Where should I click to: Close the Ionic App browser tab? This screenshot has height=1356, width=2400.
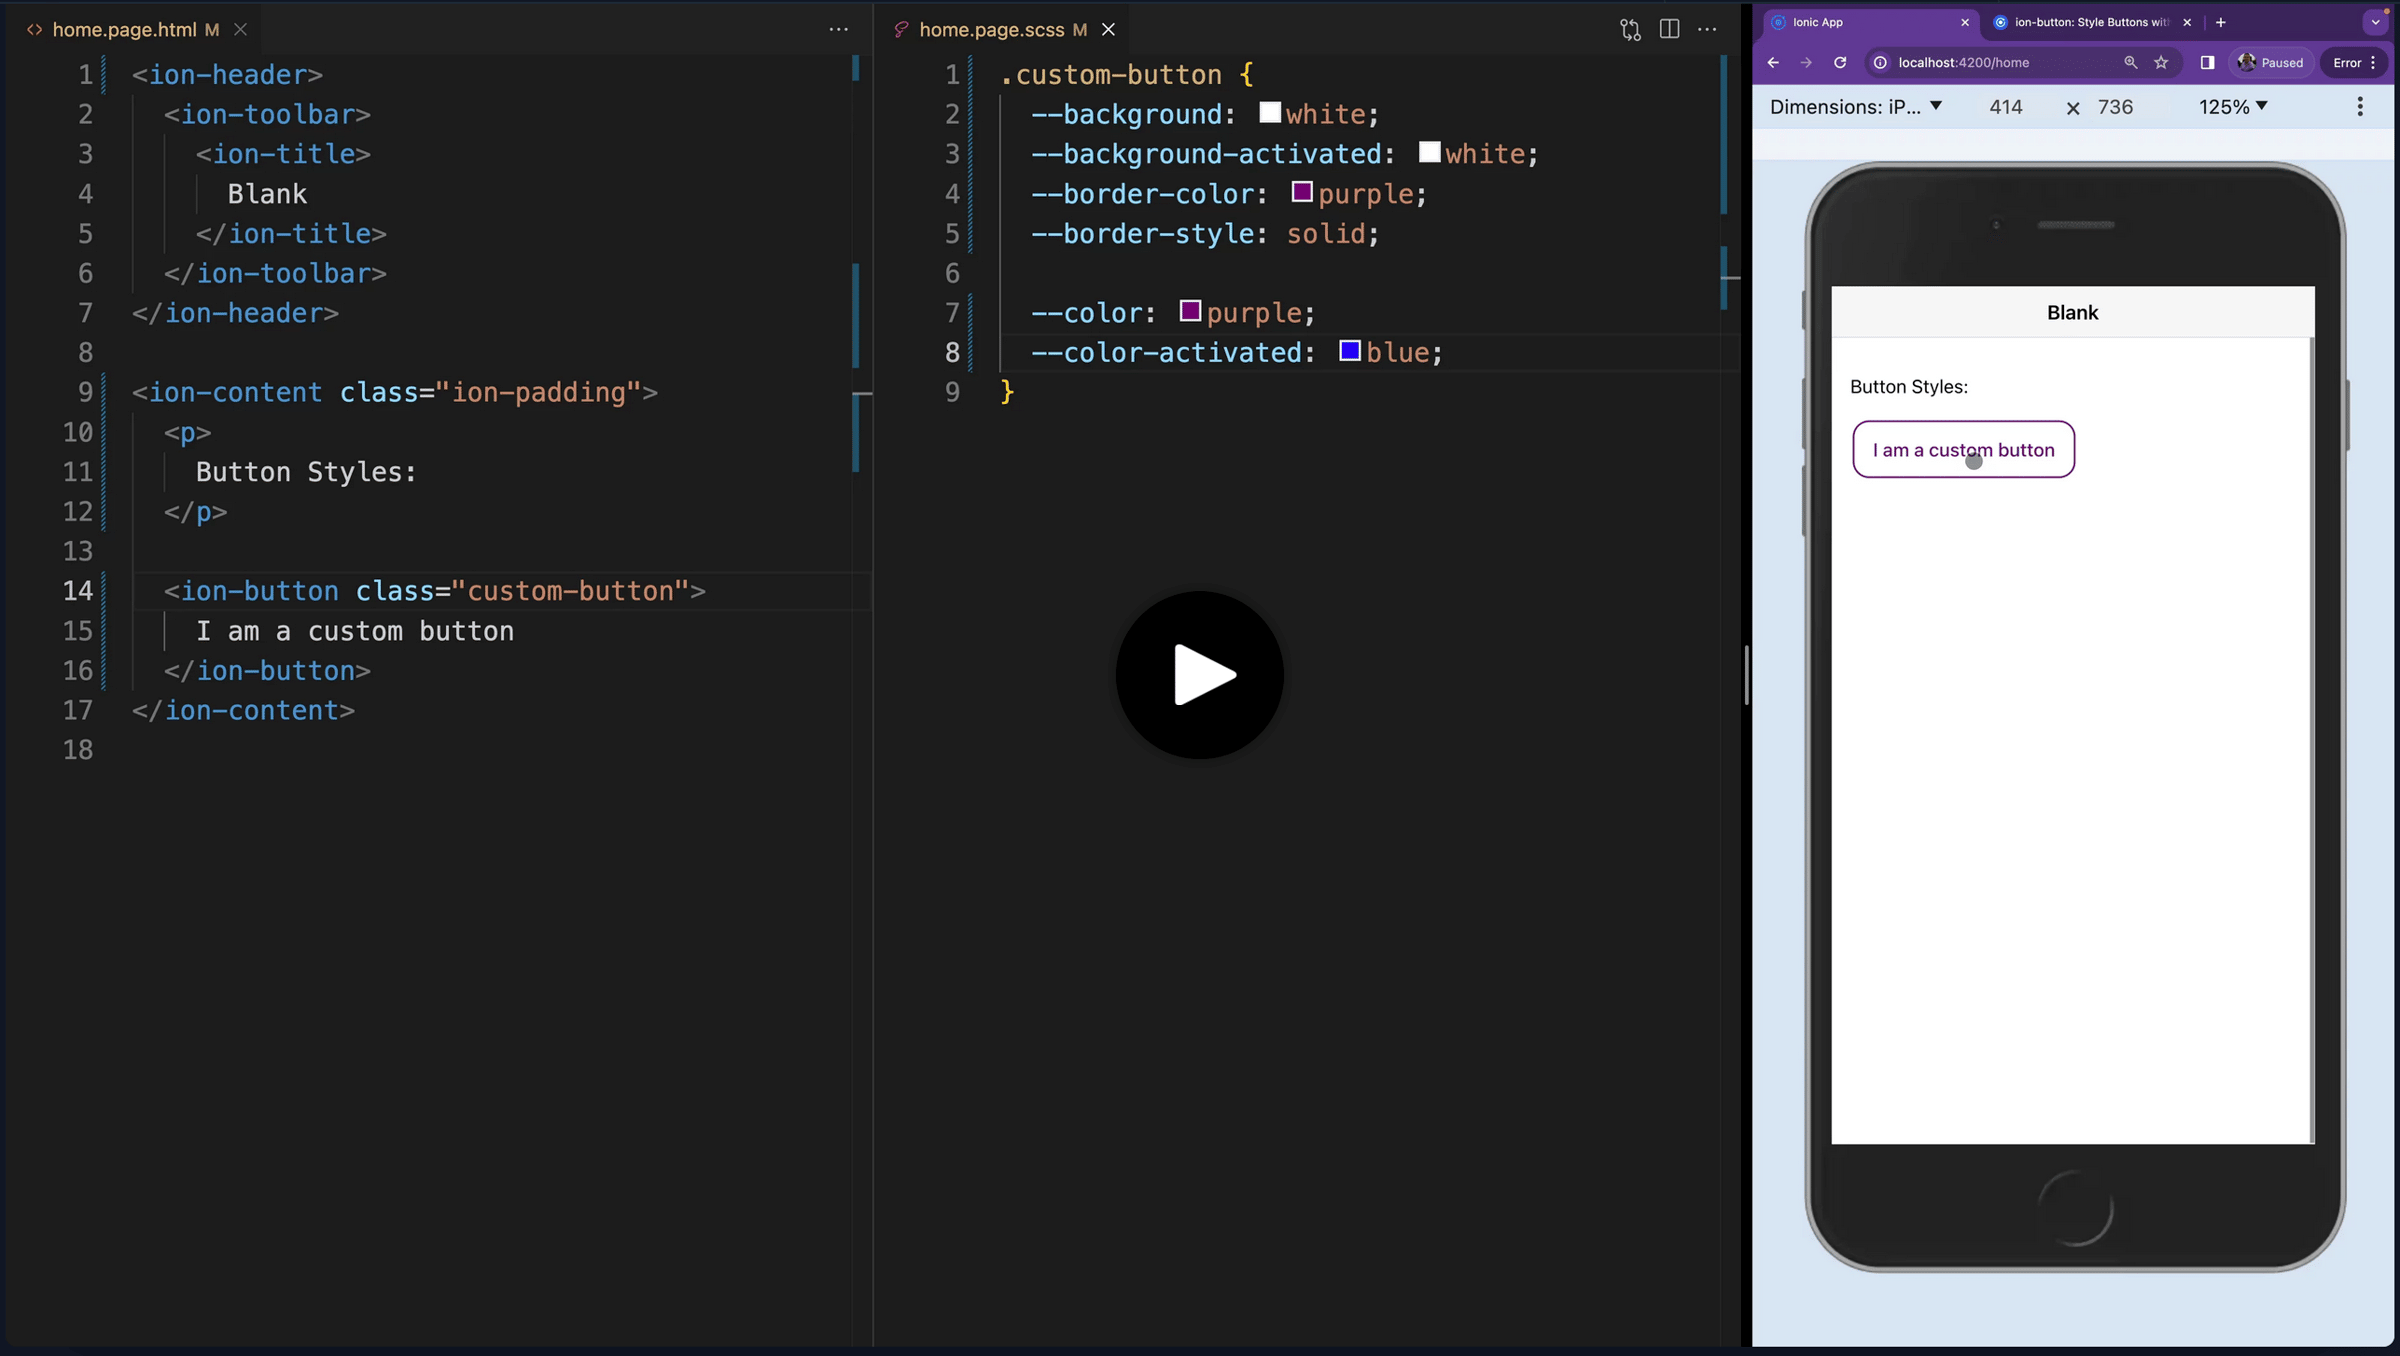coord(1964,22)
